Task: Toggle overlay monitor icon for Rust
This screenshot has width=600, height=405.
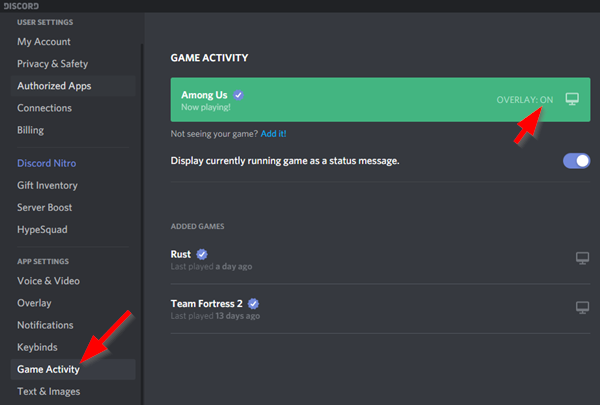Action: 582,258
